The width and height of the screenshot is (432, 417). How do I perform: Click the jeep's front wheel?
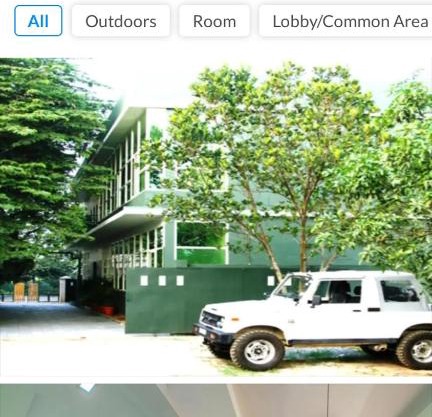coord(258,350)
